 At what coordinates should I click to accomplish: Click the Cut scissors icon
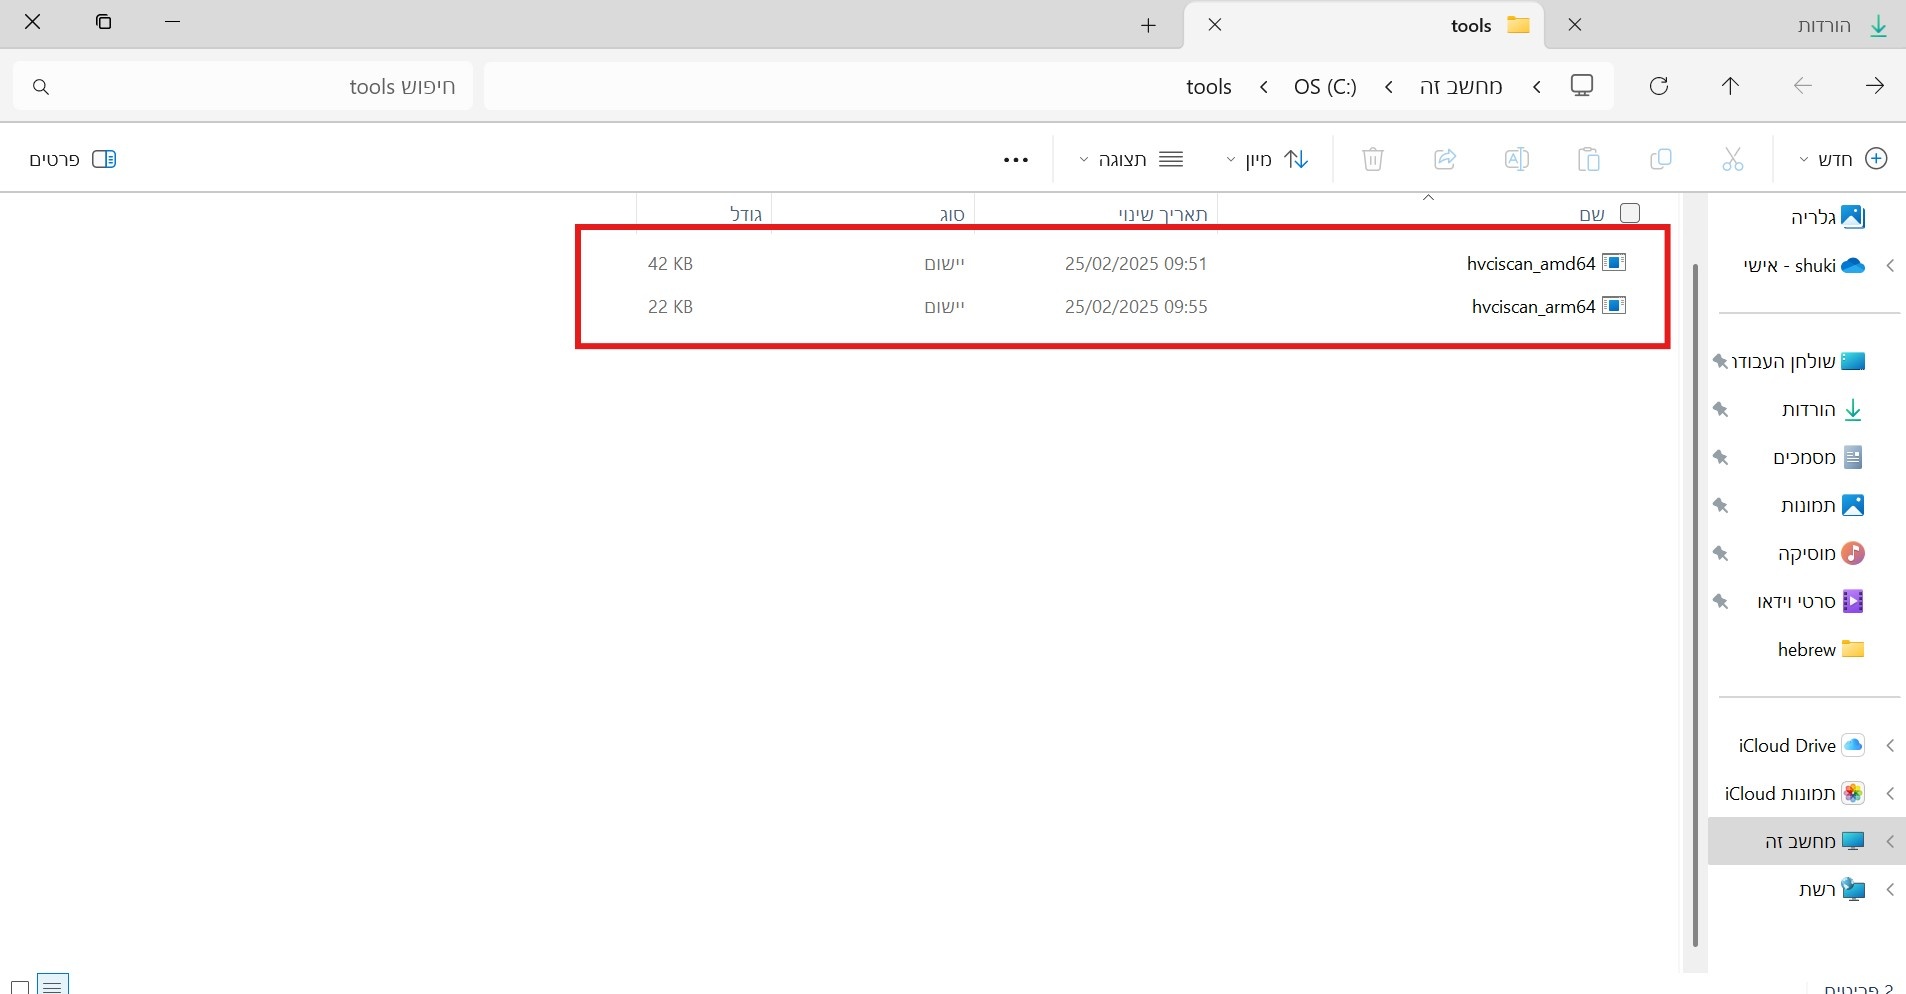1733,159
